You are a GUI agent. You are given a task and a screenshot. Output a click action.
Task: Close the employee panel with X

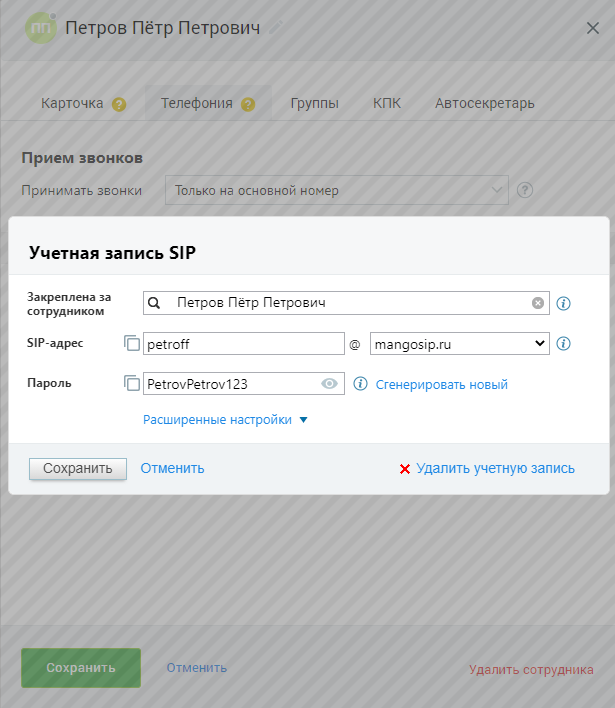592,28
